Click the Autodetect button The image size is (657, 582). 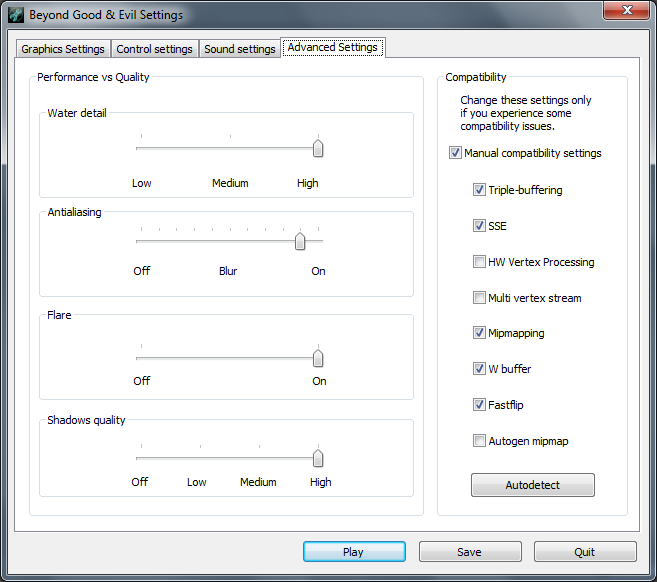tap(533, 485)
